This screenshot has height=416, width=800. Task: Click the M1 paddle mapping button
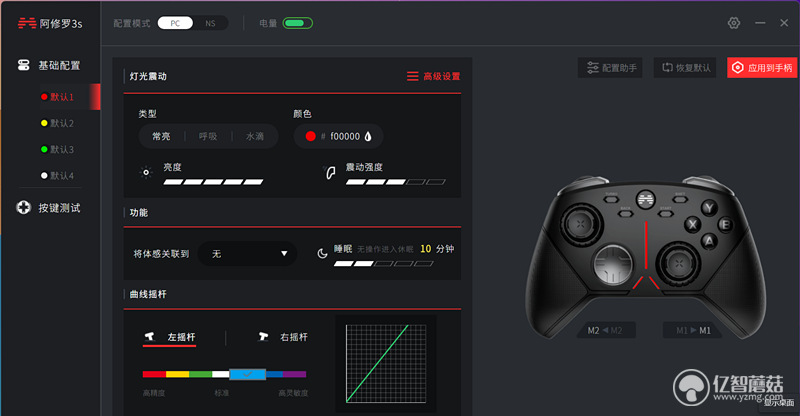[x=693, y=330]
